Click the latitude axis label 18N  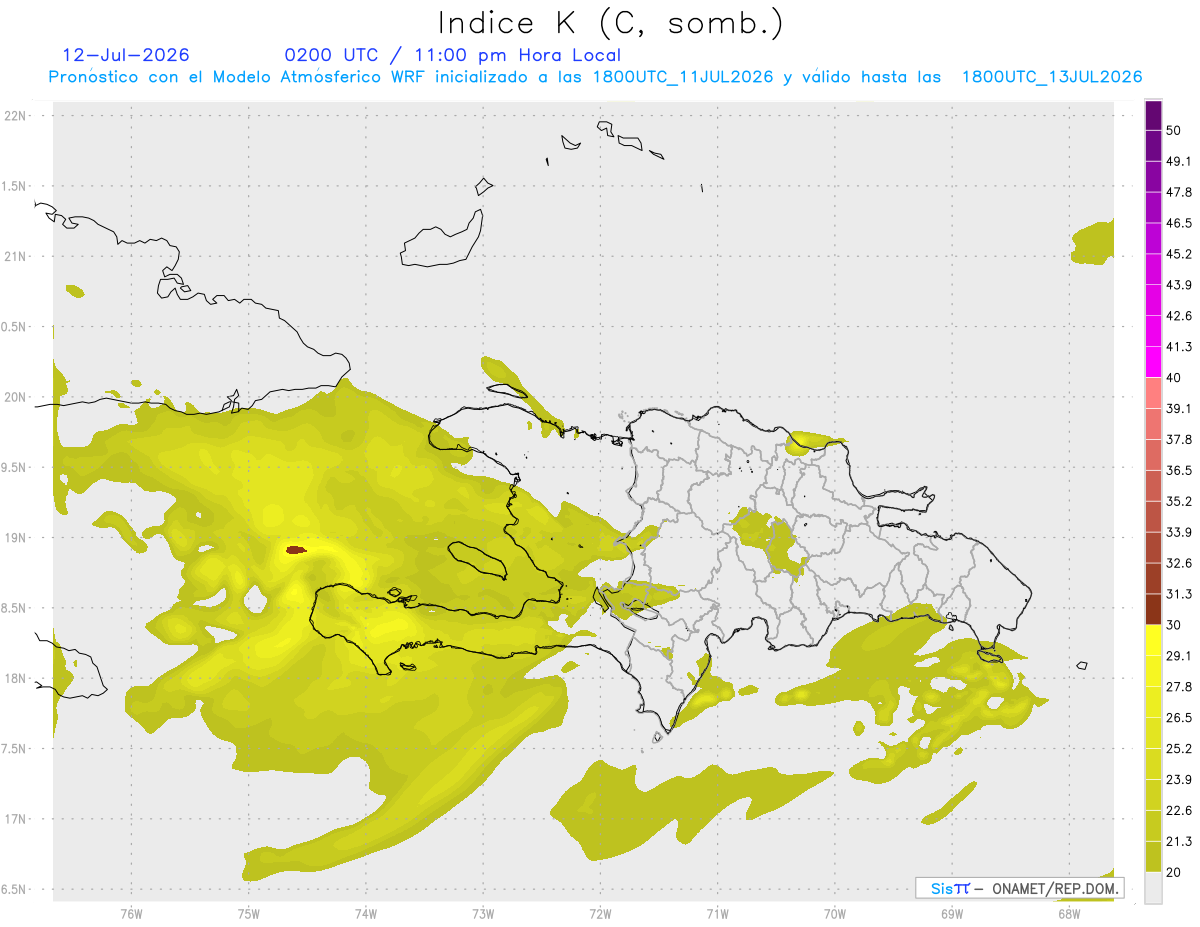coord(16,679)
